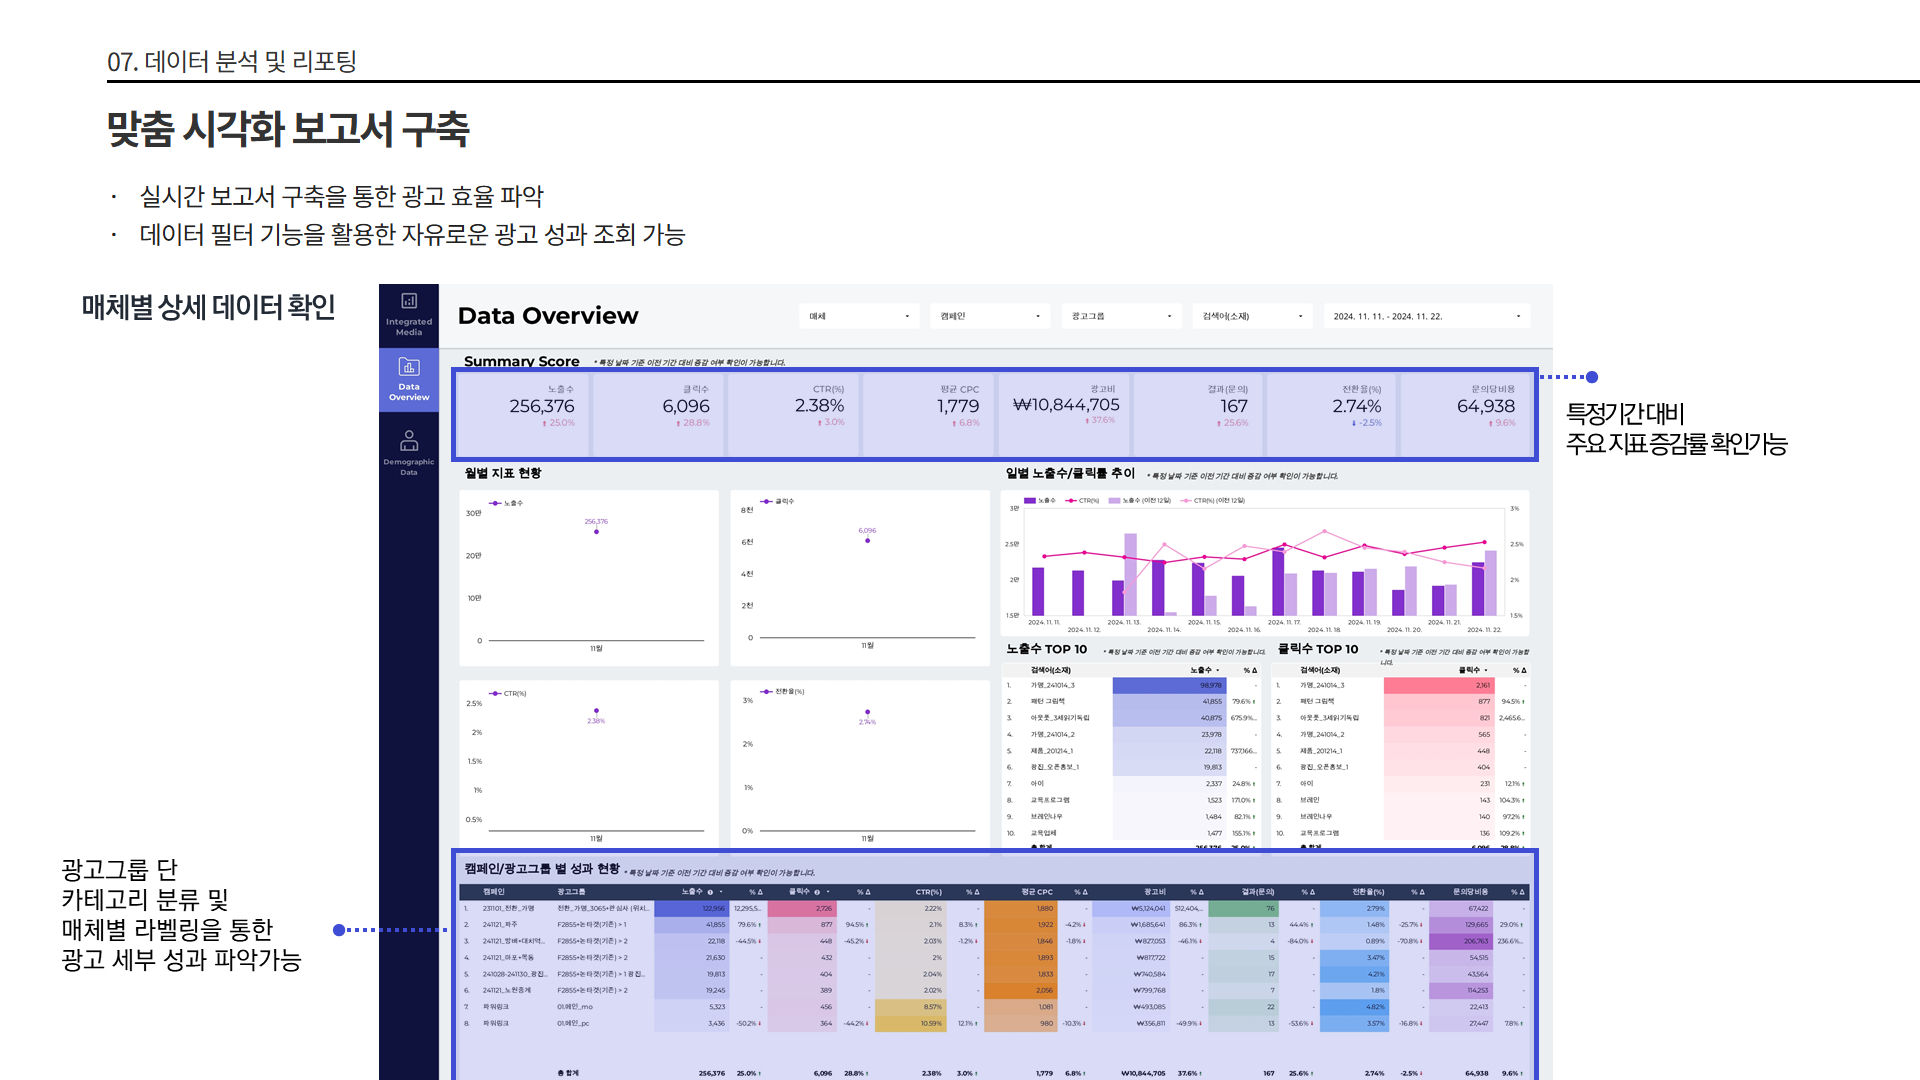The width and height of the screenshot is (1920, 1080).
Task: Click the 노출수 legend marker in daily chart
Action: point(1031,500)
